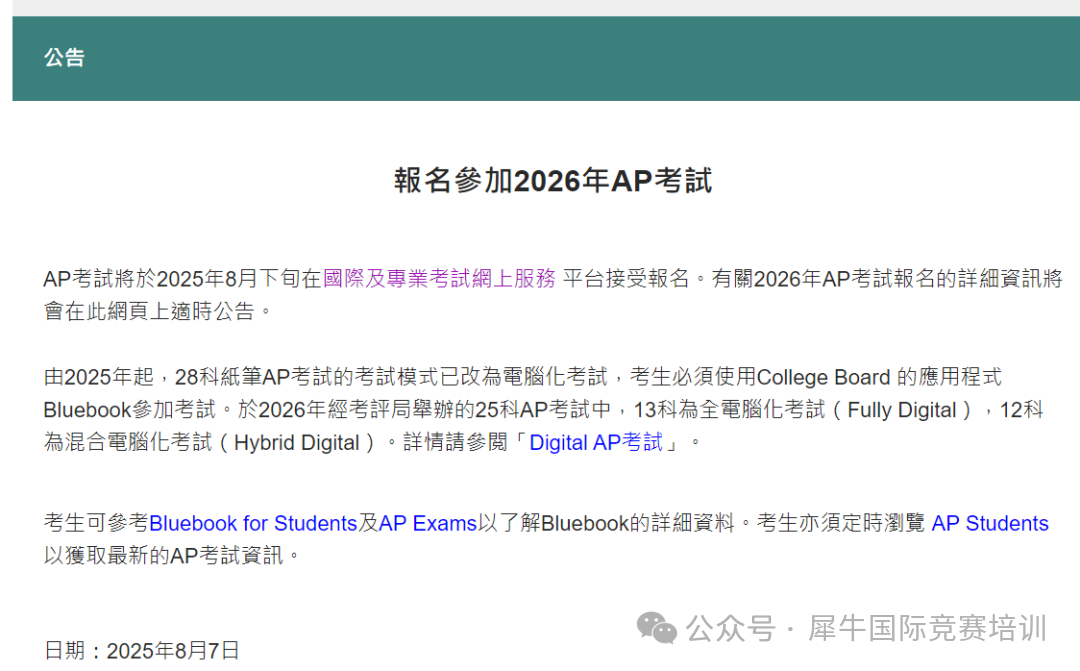Follow the Bluebook for Students link
The height and width of the screenshot is (671, 1080).
tap(253, 523)
